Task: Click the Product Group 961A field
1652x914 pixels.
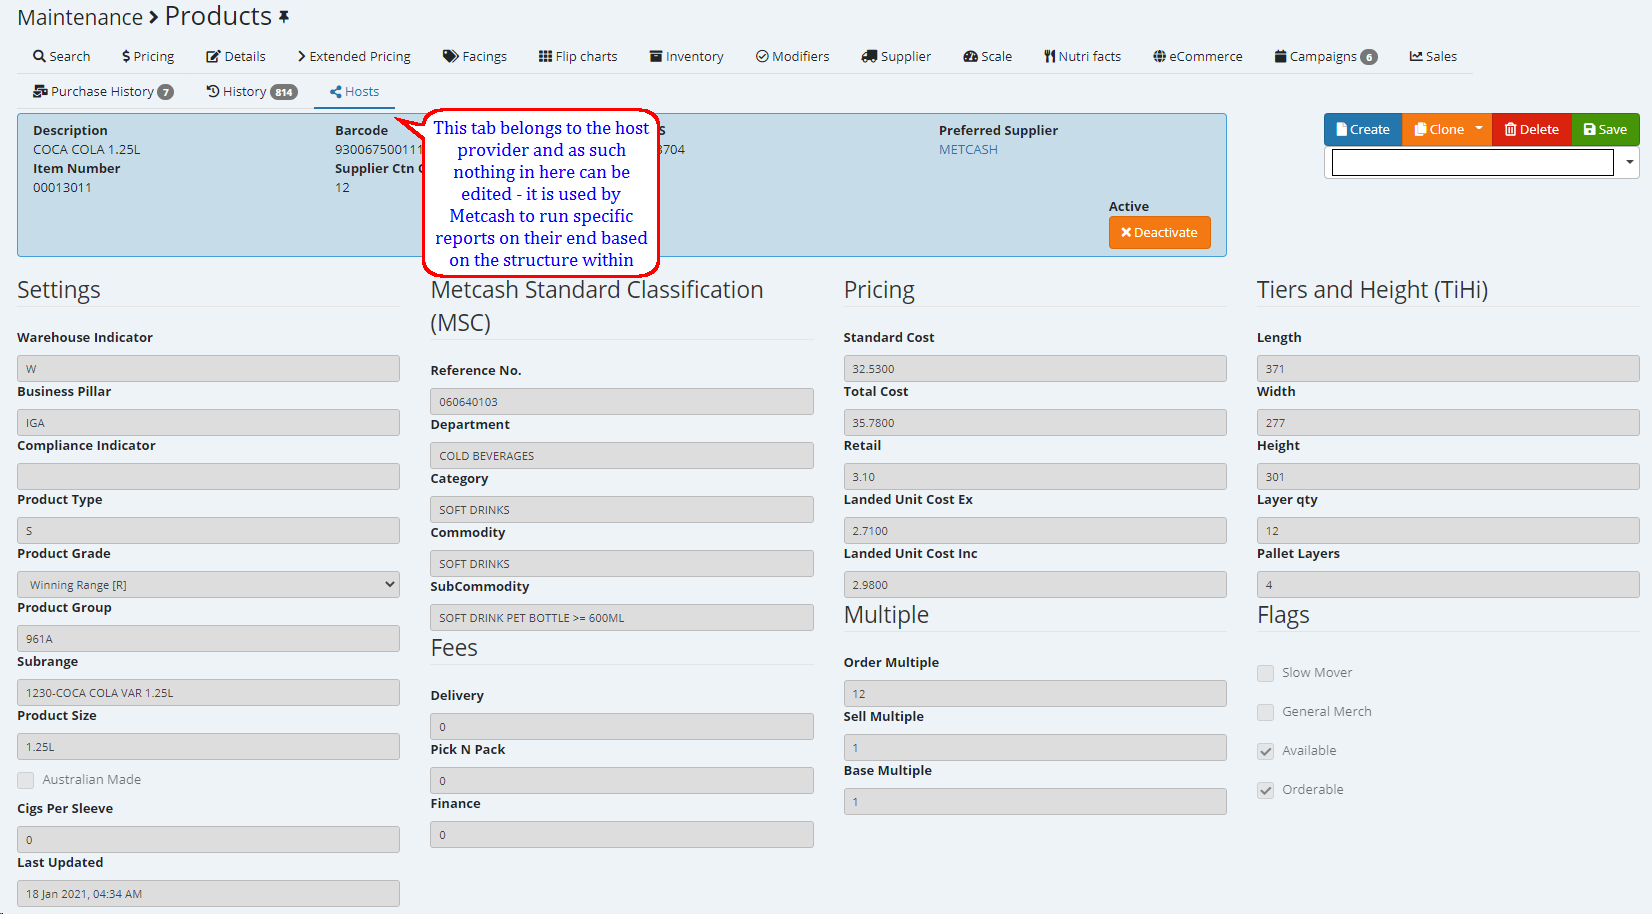Action: (x=208, y=639)
